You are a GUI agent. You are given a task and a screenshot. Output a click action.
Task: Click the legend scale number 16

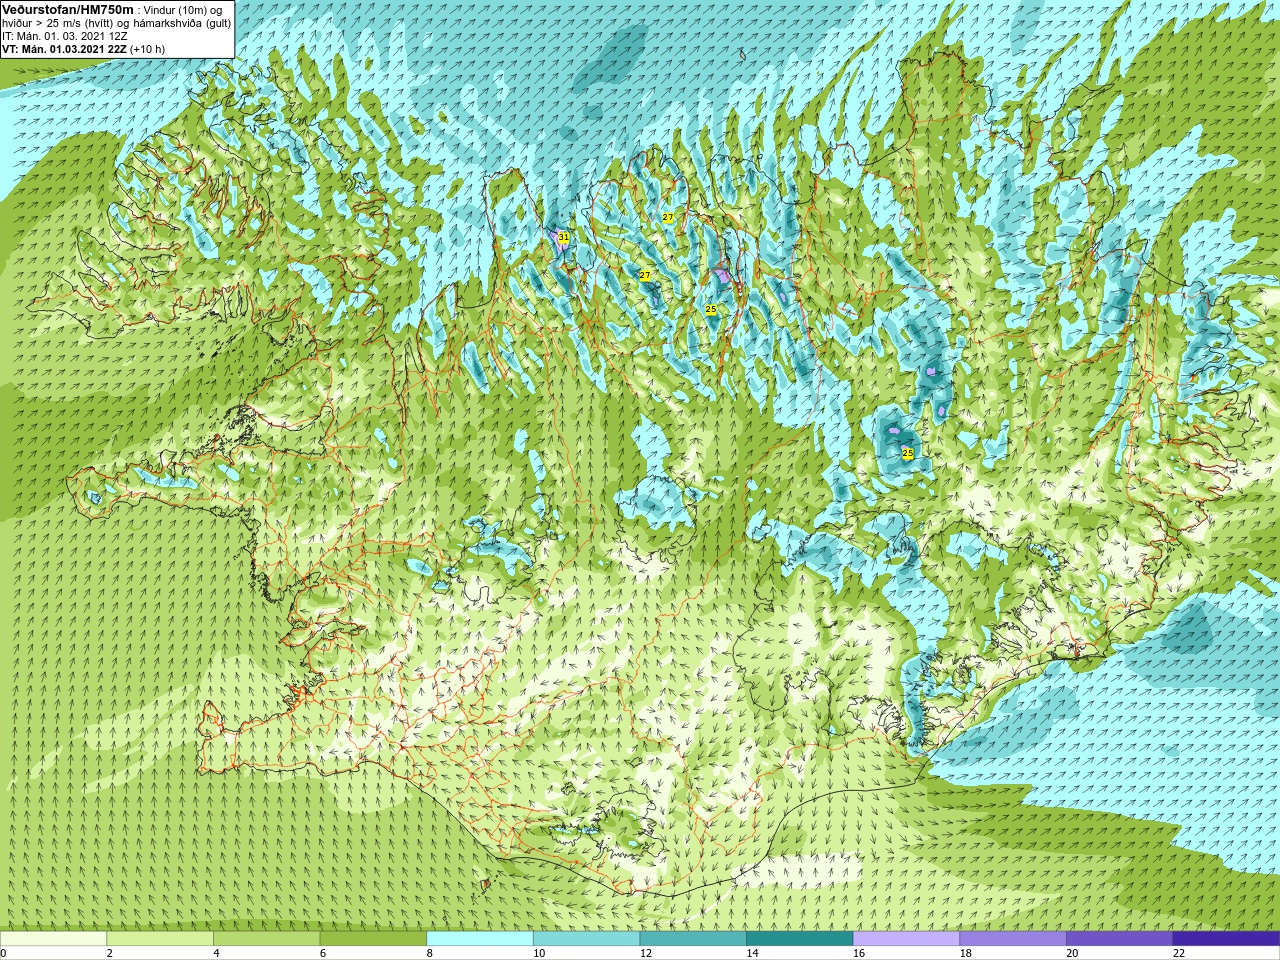tap(859, 953)
